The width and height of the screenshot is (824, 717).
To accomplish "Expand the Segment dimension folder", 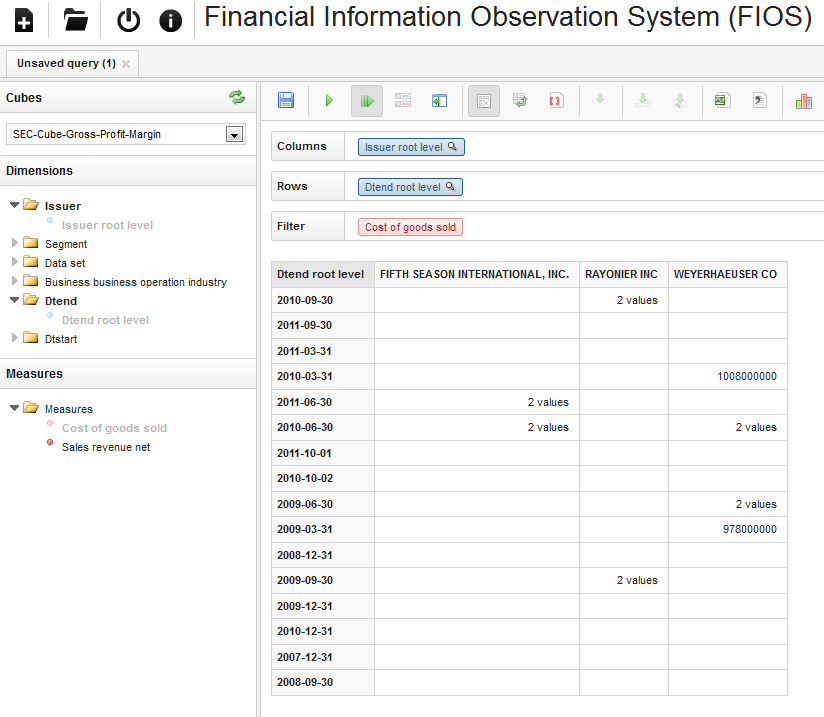I will point(15,243).
